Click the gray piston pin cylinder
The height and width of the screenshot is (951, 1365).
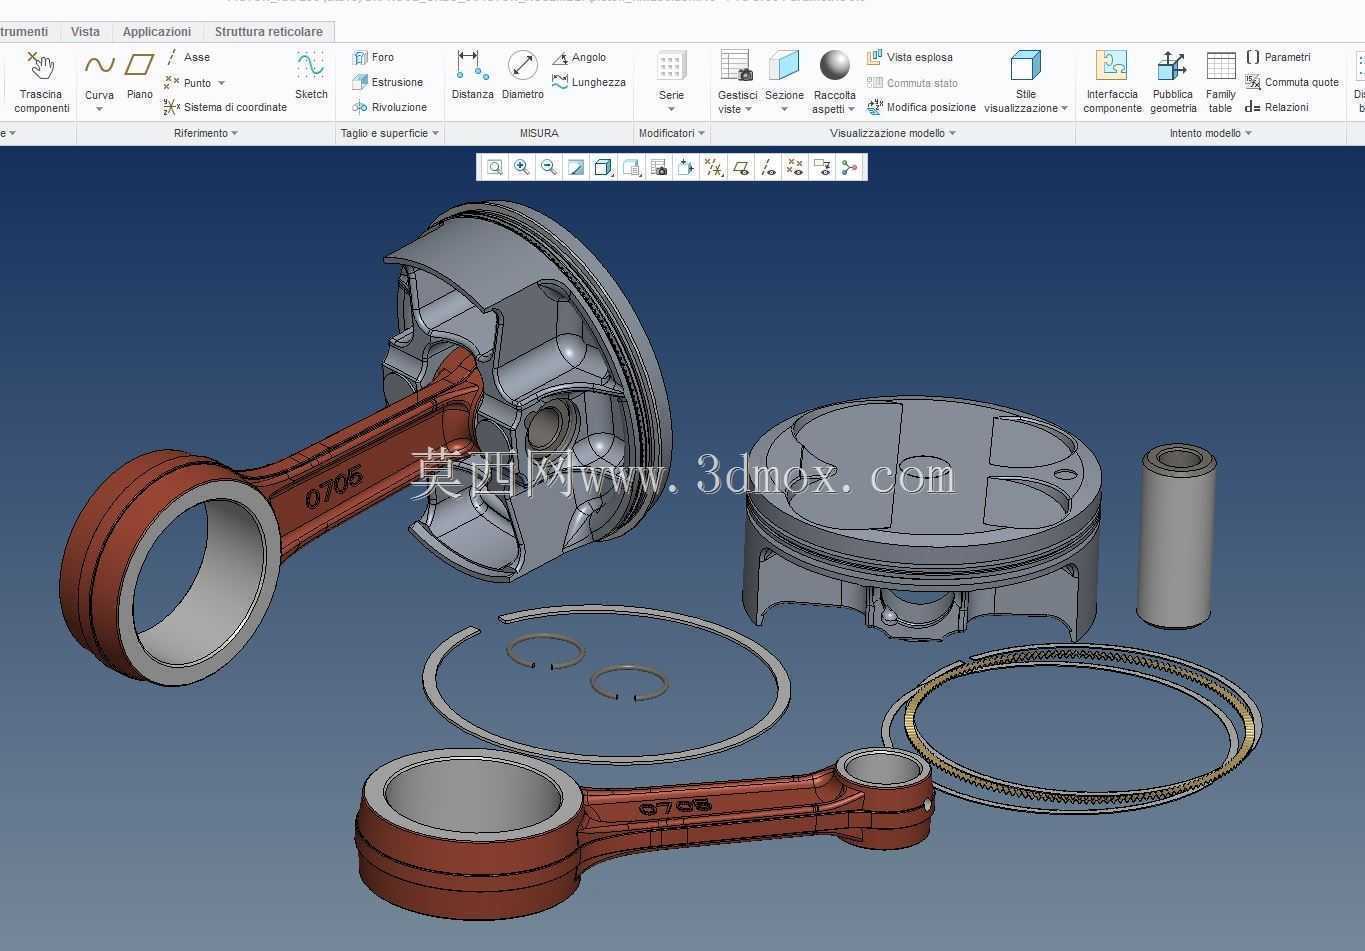point(1176,537)
